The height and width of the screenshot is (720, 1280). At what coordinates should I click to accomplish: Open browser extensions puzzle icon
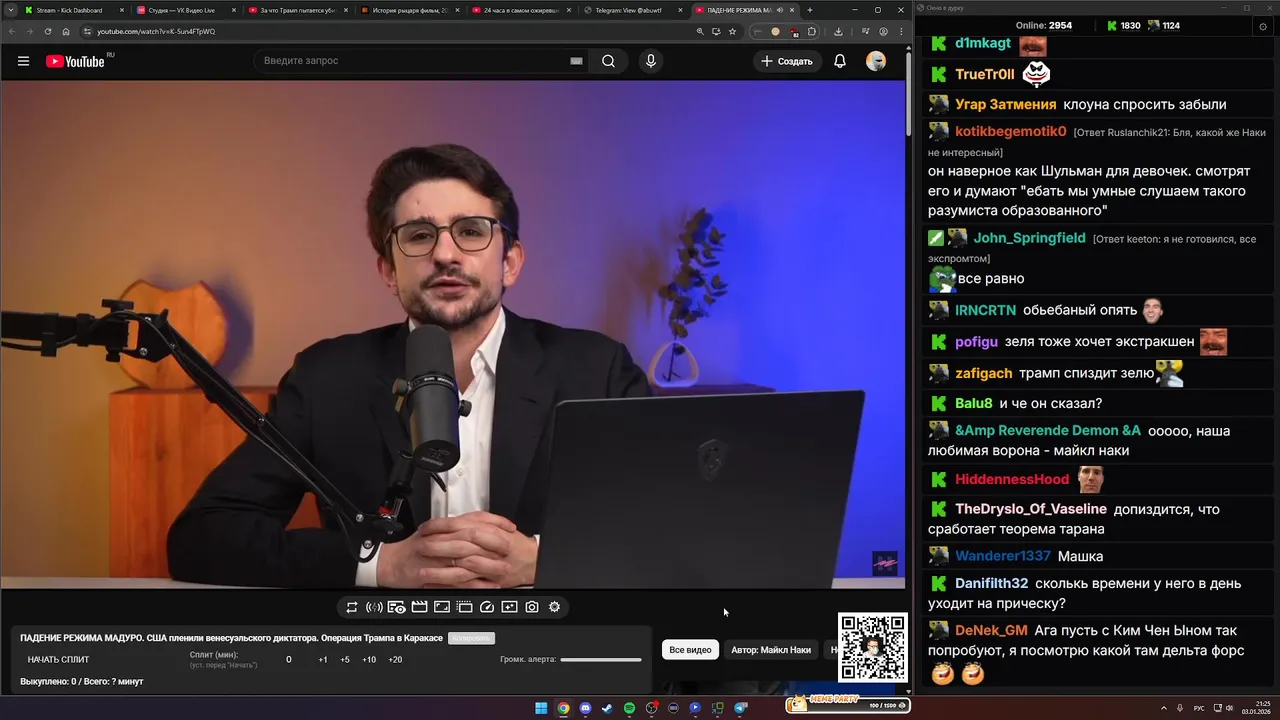click(x=812, y=31)
